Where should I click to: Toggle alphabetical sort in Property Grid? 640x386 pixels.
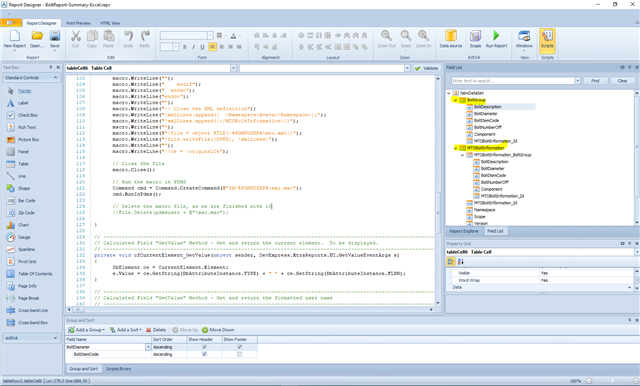(460, 262)
